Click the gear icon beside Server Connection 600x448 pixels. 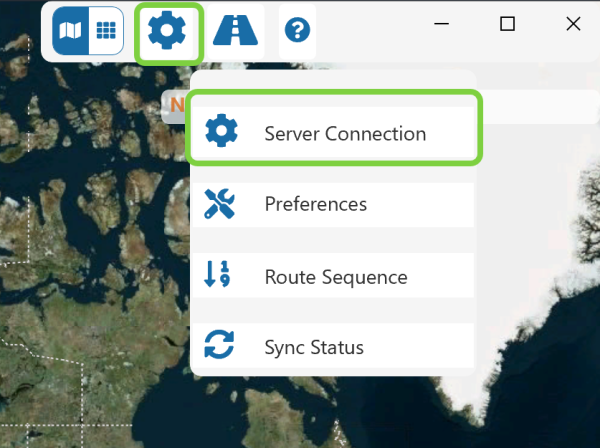(x=221, y=130)
